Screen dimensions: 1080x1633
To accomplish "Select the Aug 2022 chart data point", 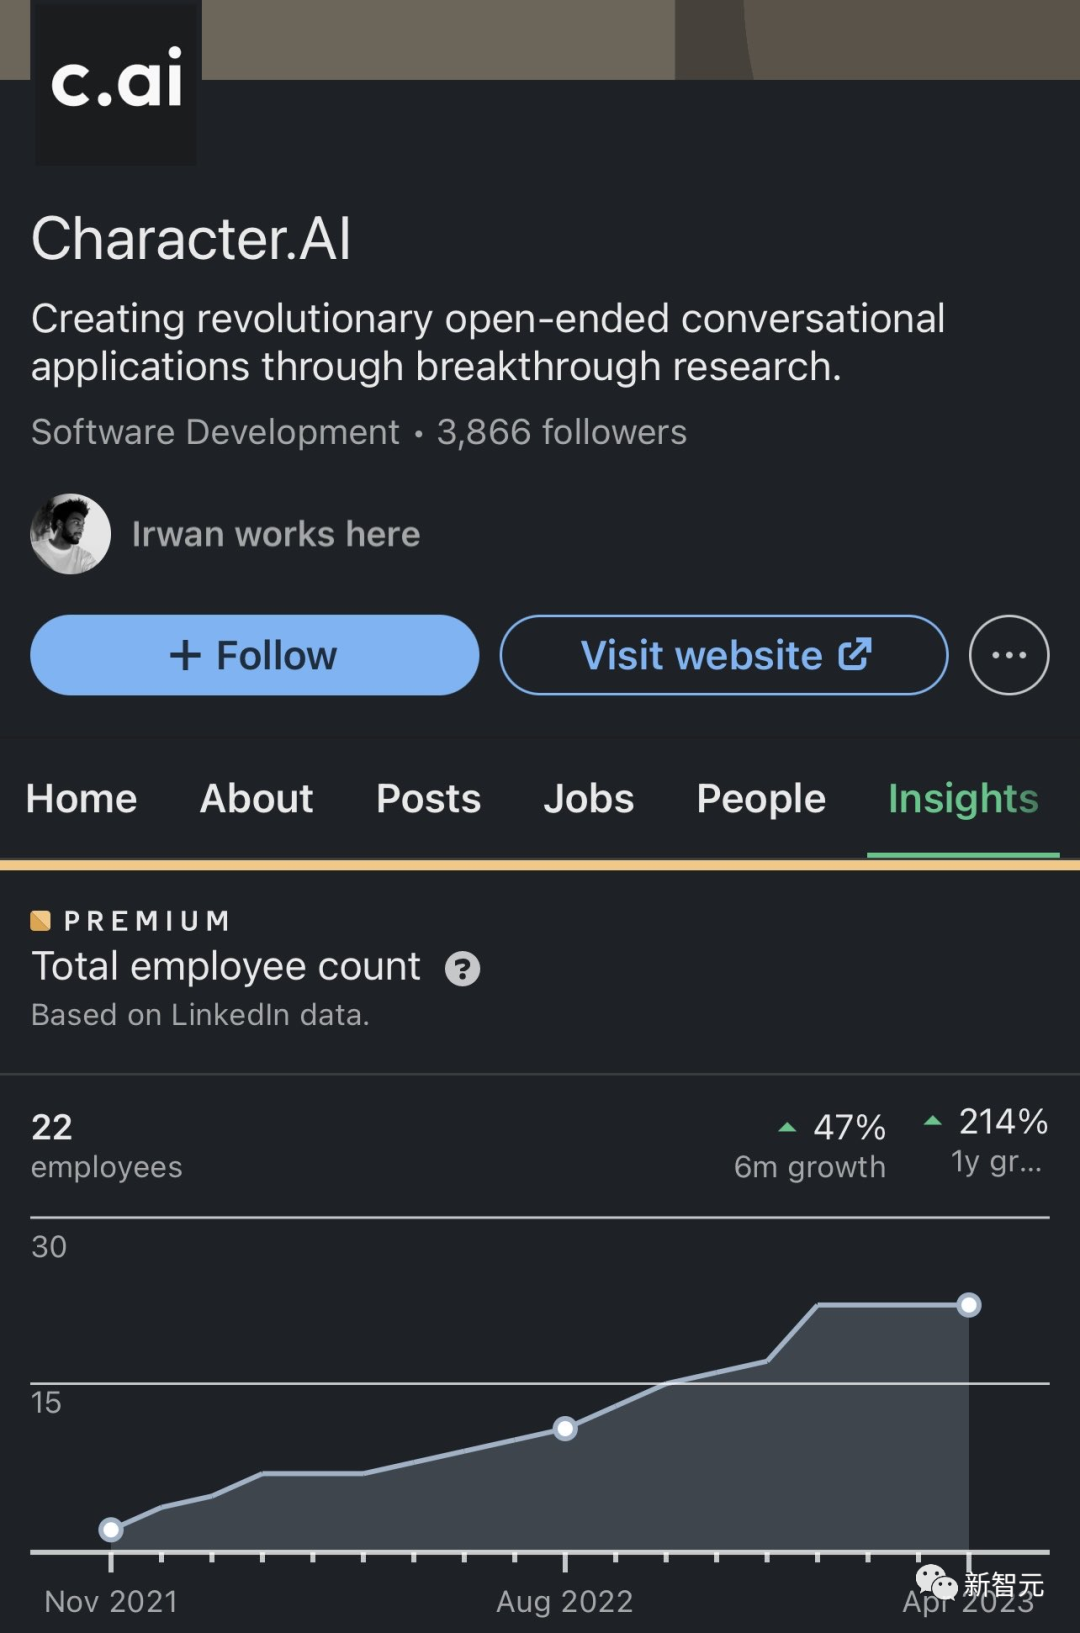I will pyautogui.click(x=565, y=1428).
